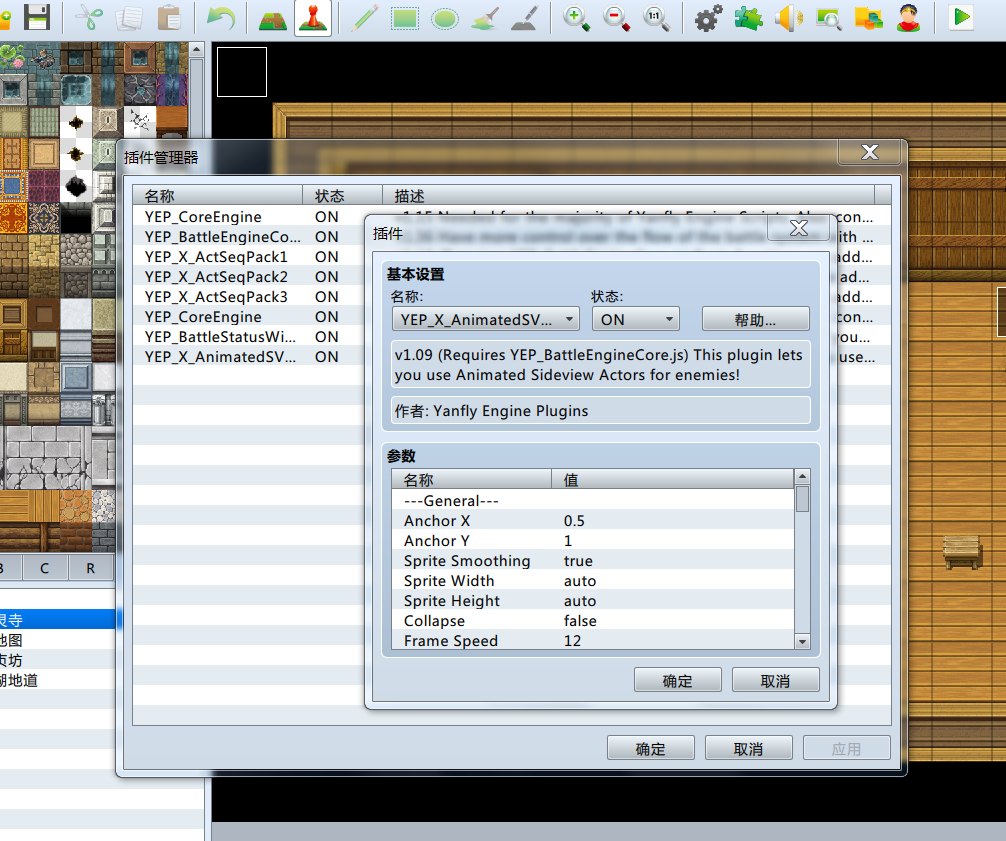Reset map to actual size 1:1
The width and height of the screenshot is (1006, 841).
pyautogui.click(x=656, y=17)
